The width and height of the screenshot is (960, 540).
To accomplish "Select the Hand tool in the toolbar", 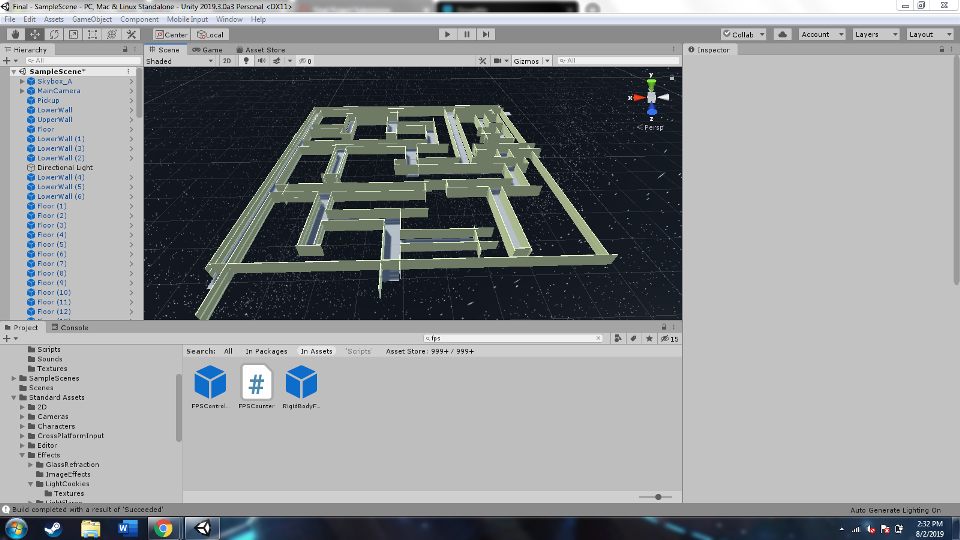I will point(14,34).
